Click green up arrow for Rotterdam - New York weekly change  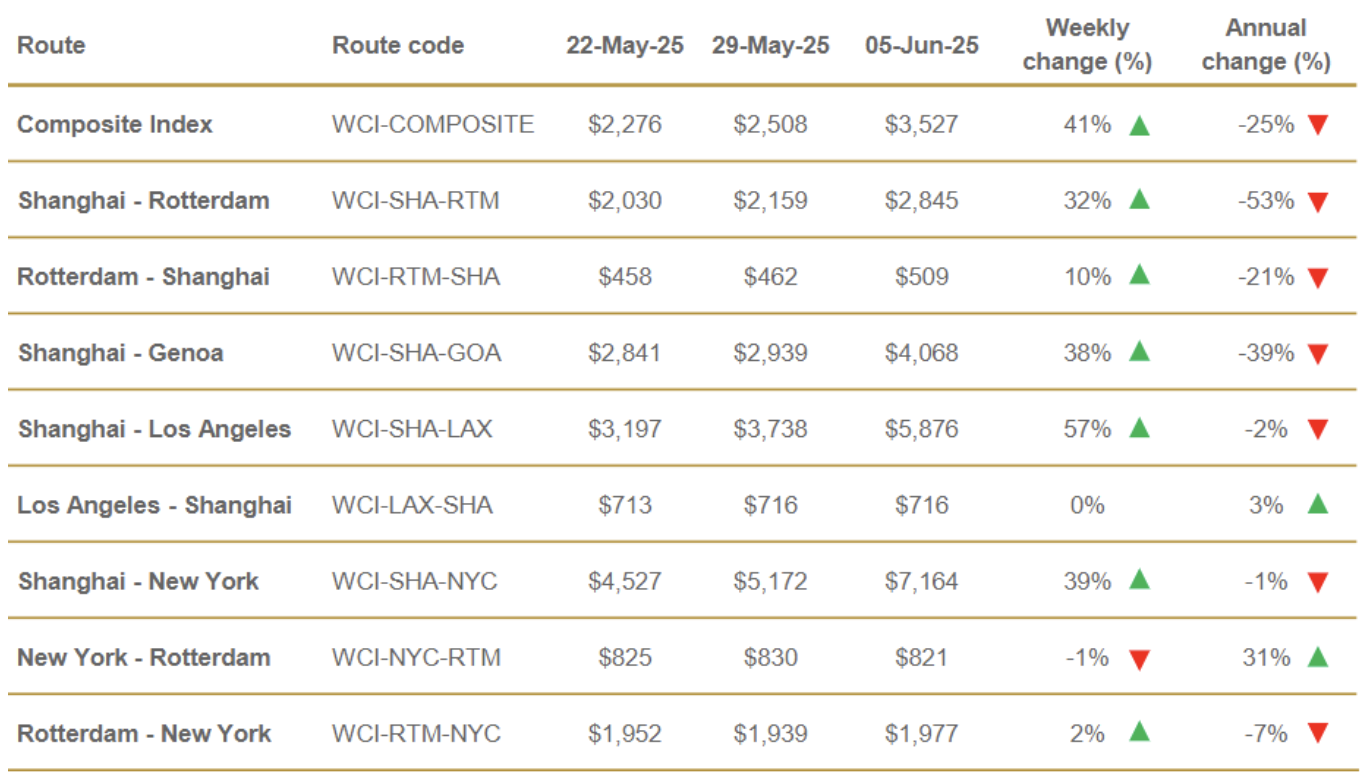tap(1138, 733)
